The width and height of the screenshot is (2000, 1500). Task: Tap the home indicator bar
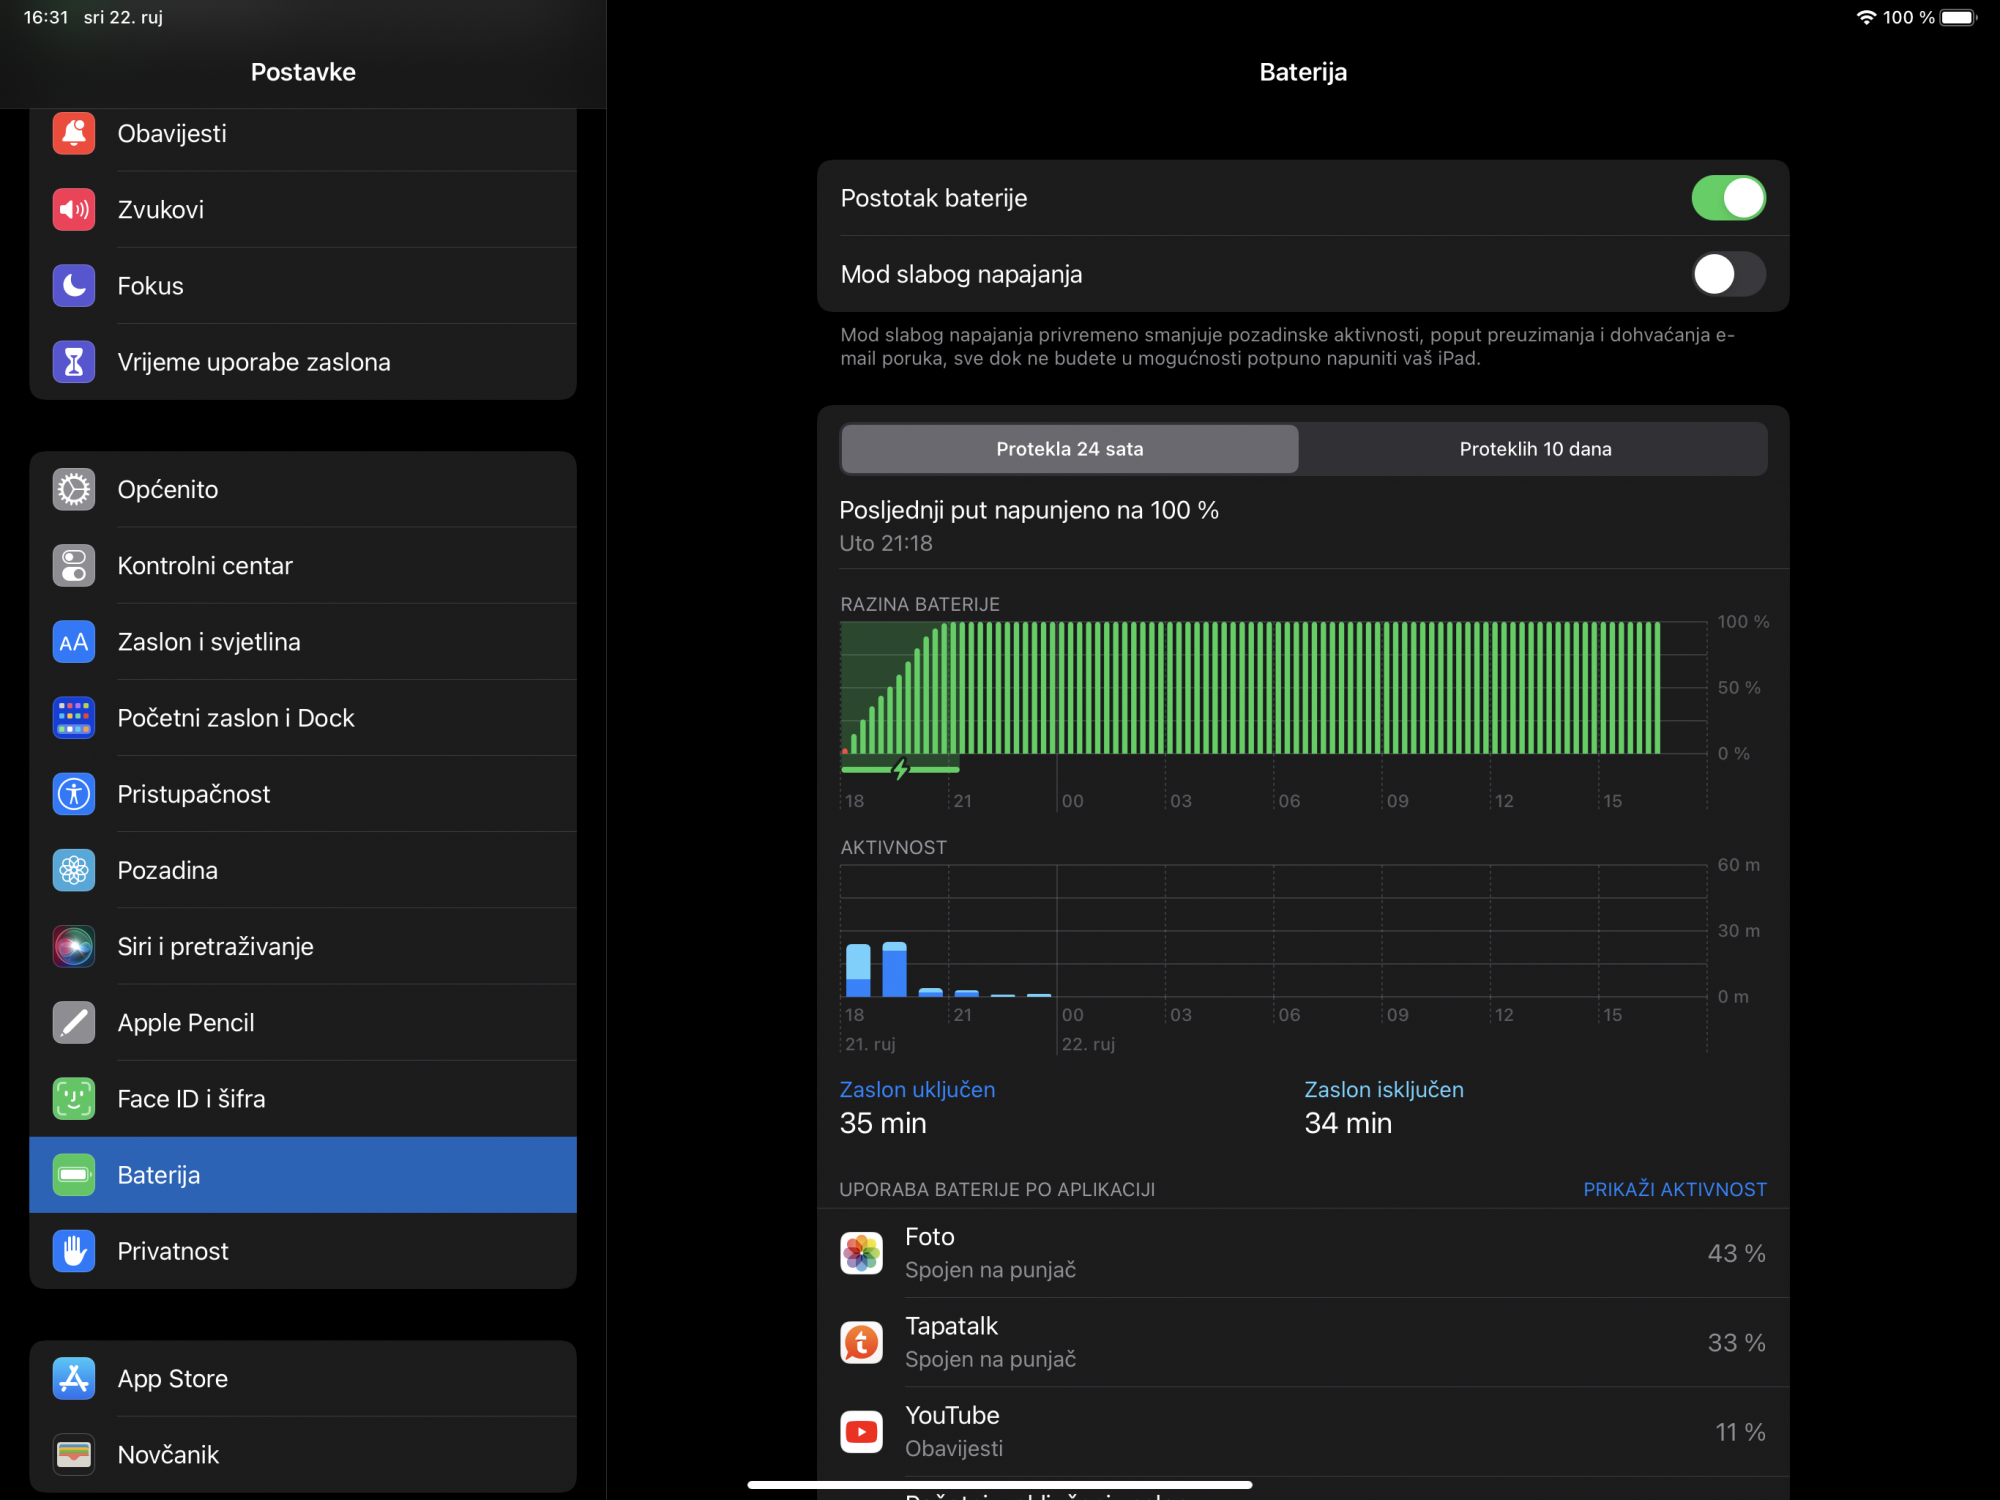click(x=1000, y=1485)
